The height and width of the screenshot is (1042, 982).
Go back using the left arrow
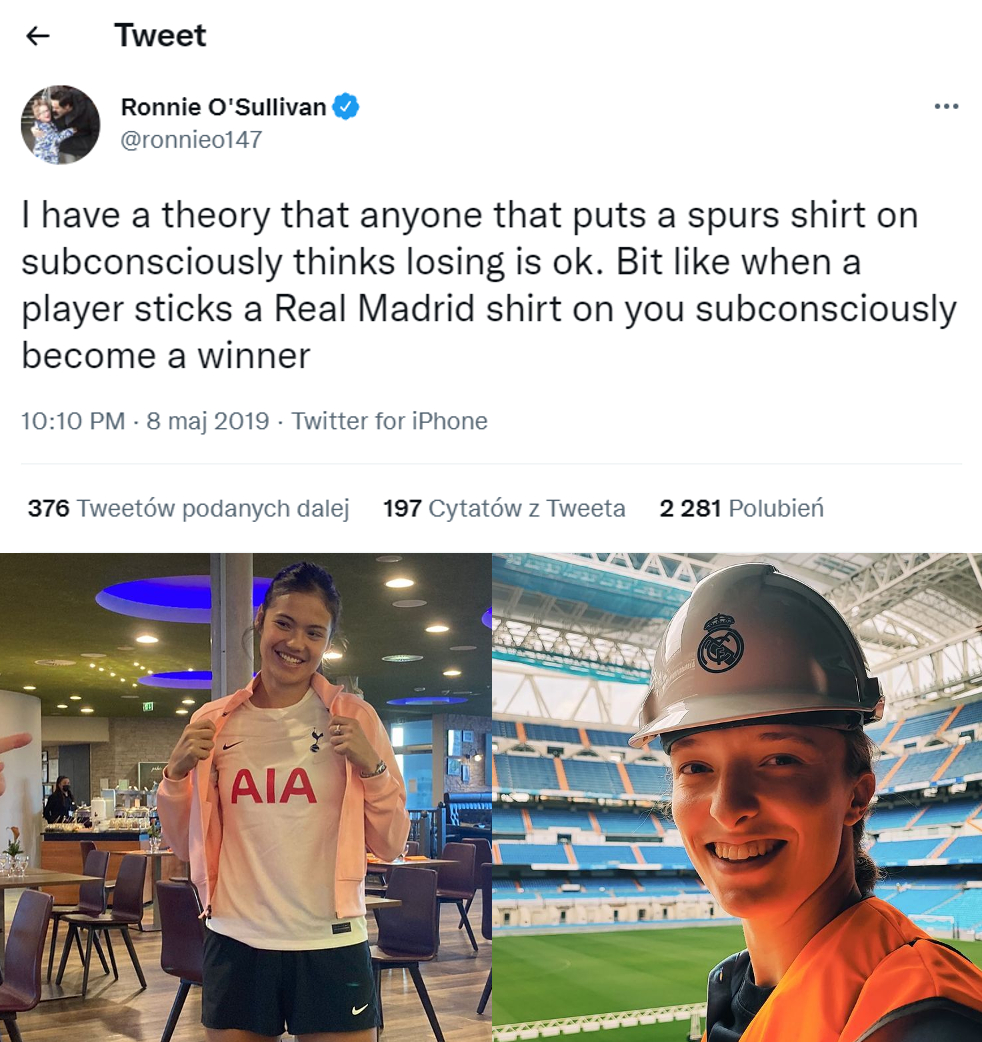[38, 36]
